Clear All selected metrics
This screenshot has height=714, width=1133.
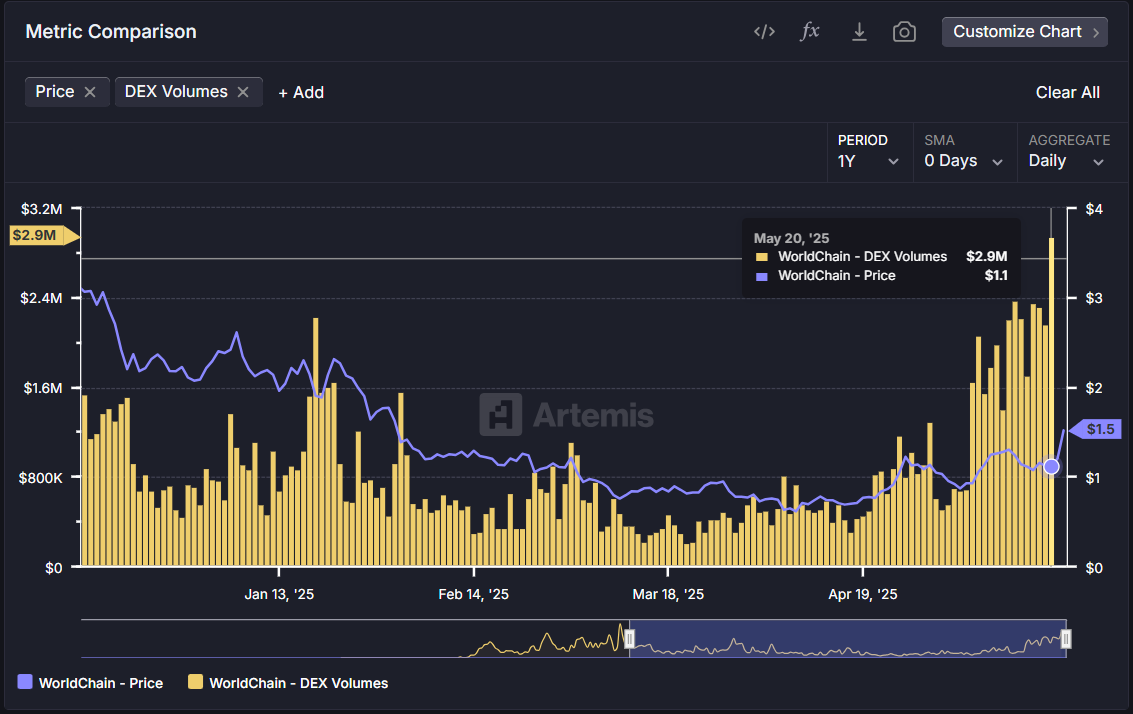(x=1067, y=93)
